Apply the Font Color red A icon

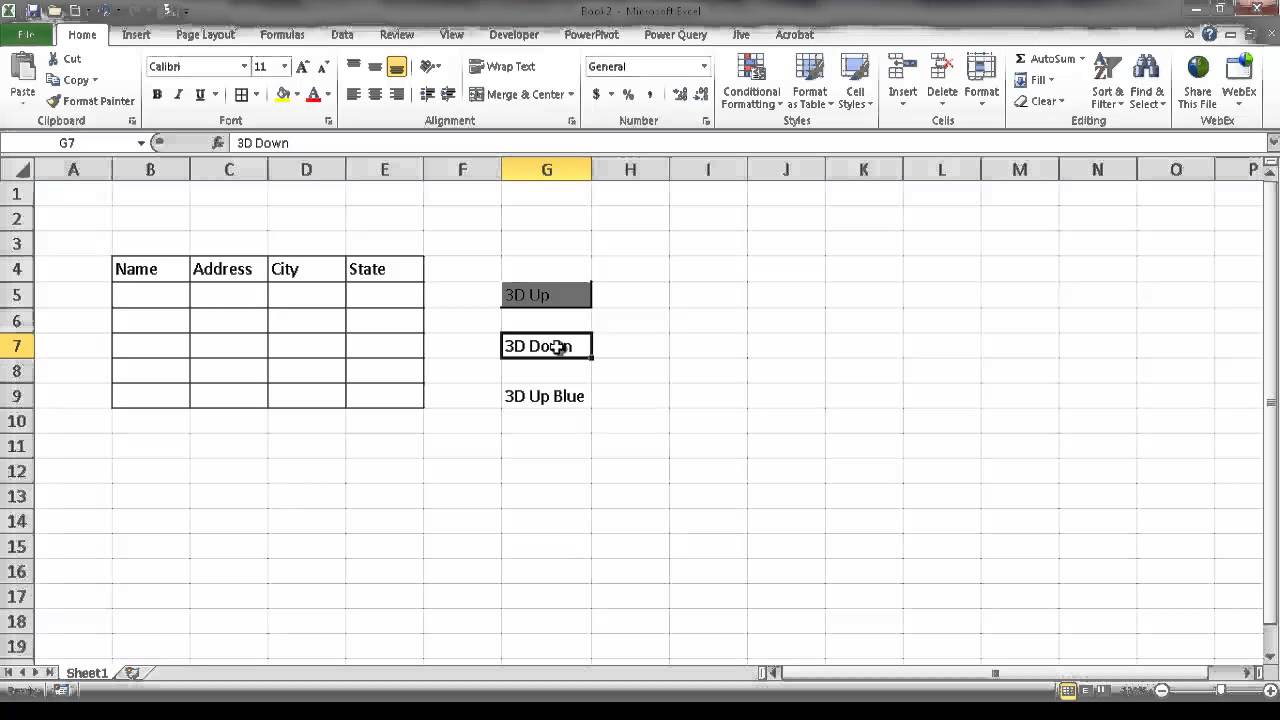[x=314, y=95]
